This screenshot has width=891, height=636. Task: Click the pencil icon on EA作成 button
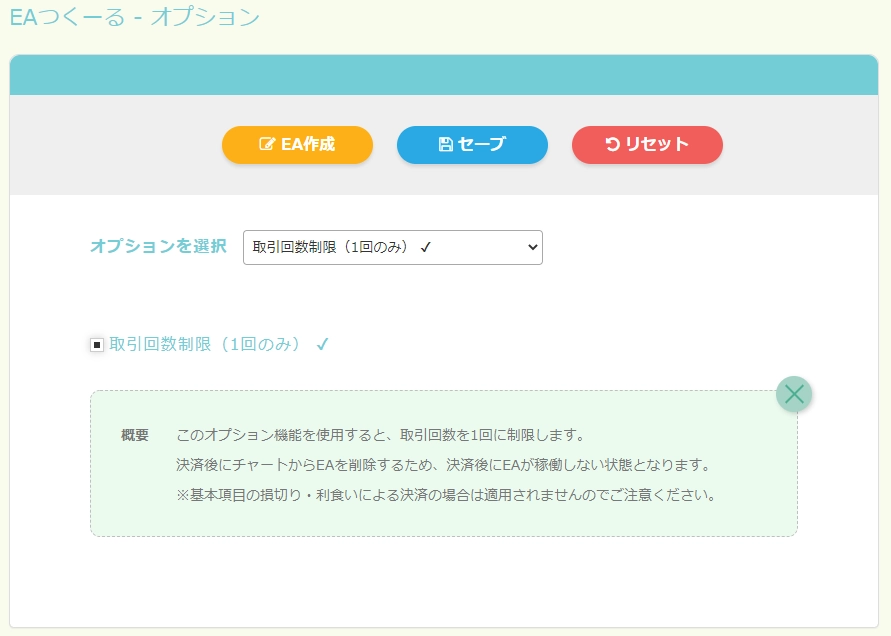(267, 144)
